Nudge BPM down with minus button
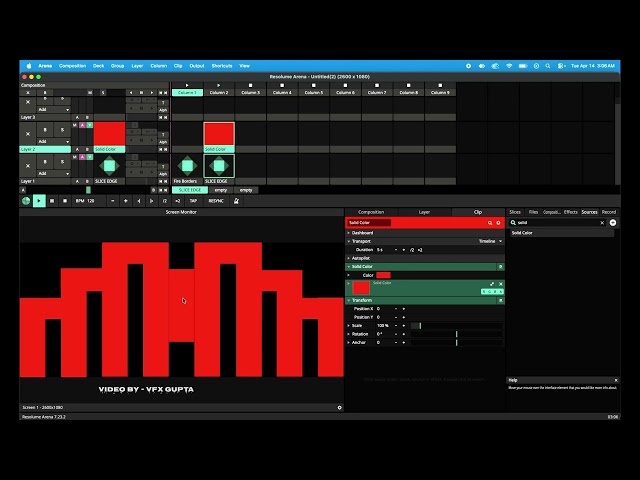The image size is (640, 480). click(x=113, y=201)
